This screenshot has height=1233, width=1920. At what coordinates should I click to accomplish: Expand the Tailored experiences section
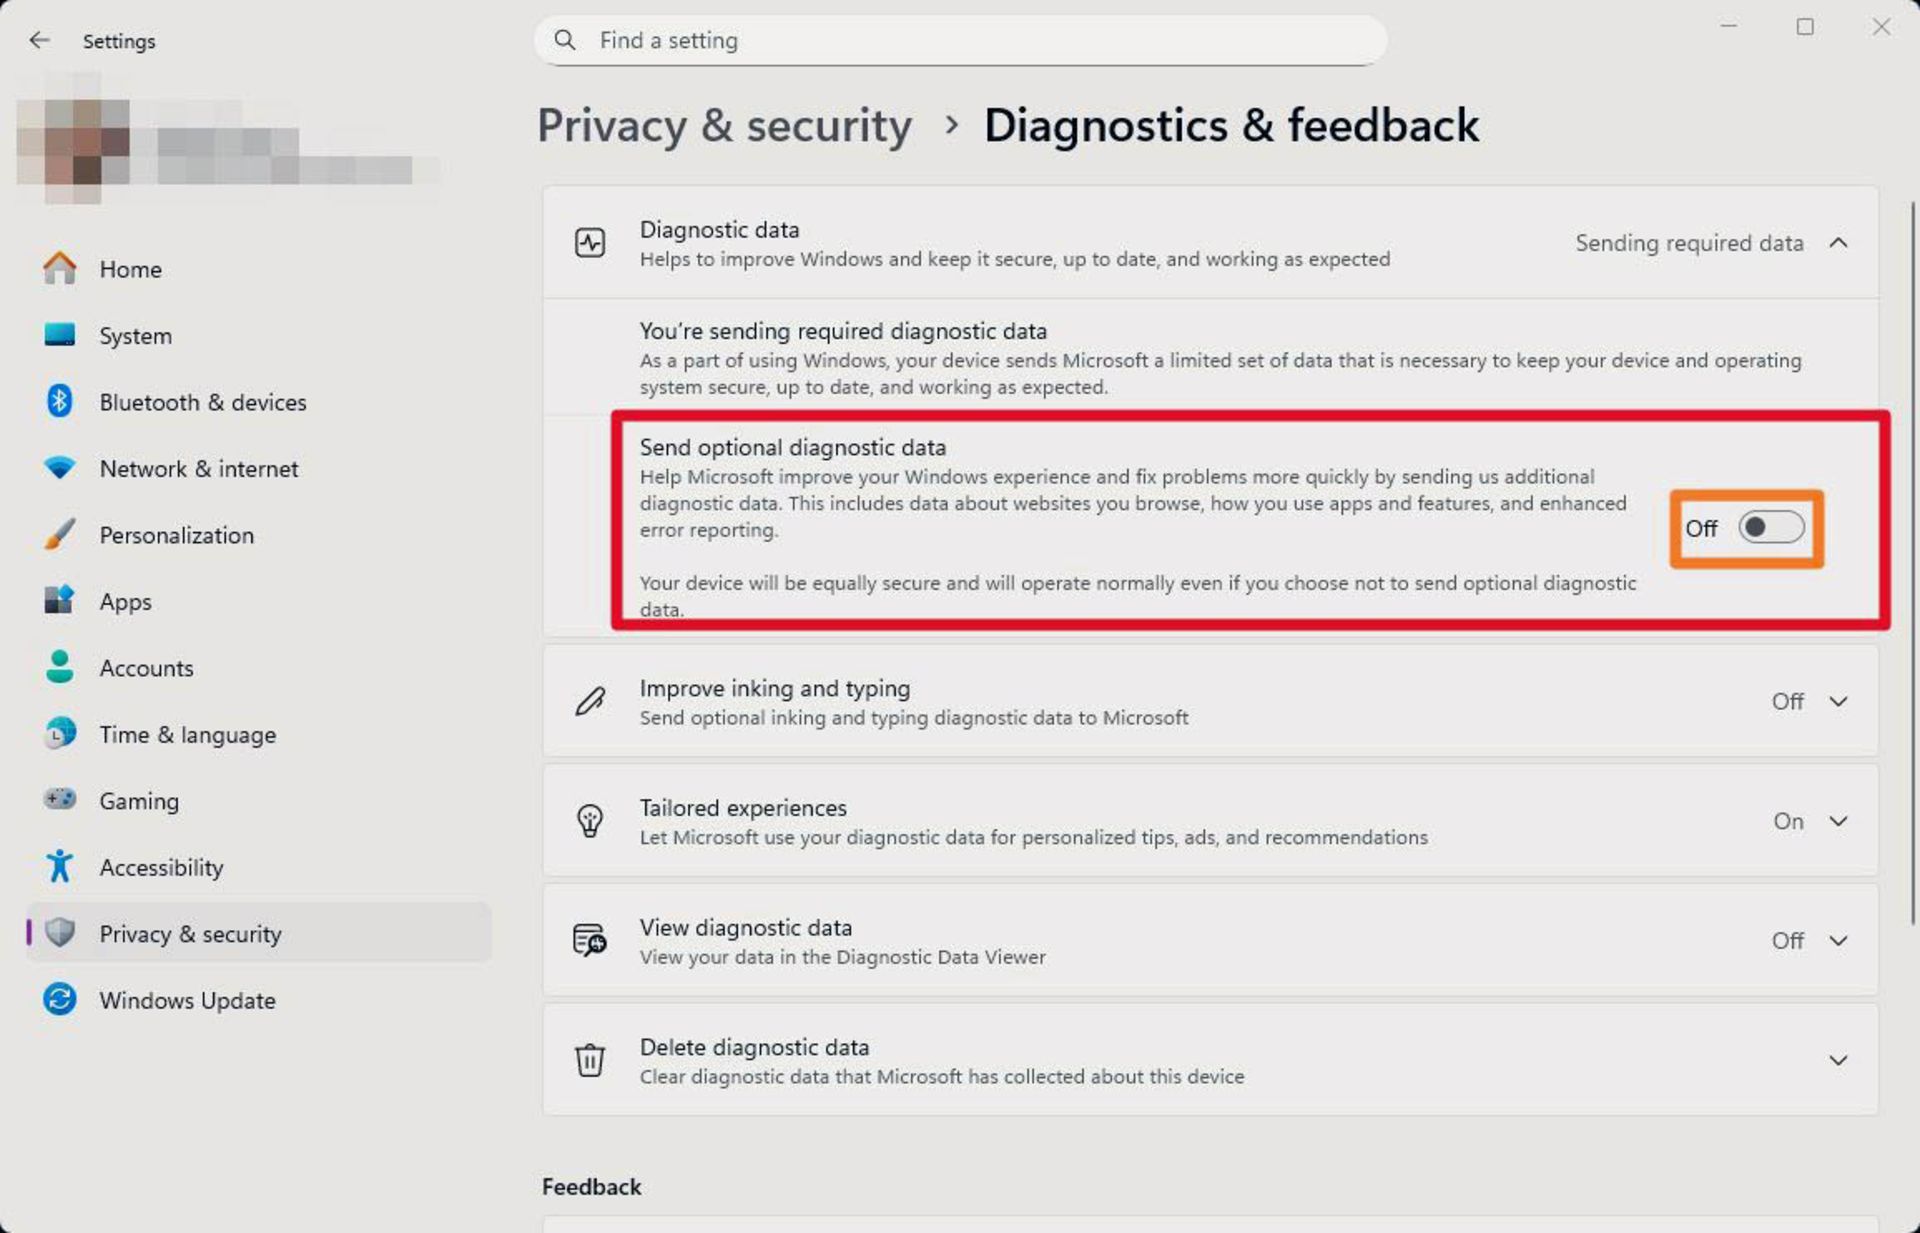1838,821
